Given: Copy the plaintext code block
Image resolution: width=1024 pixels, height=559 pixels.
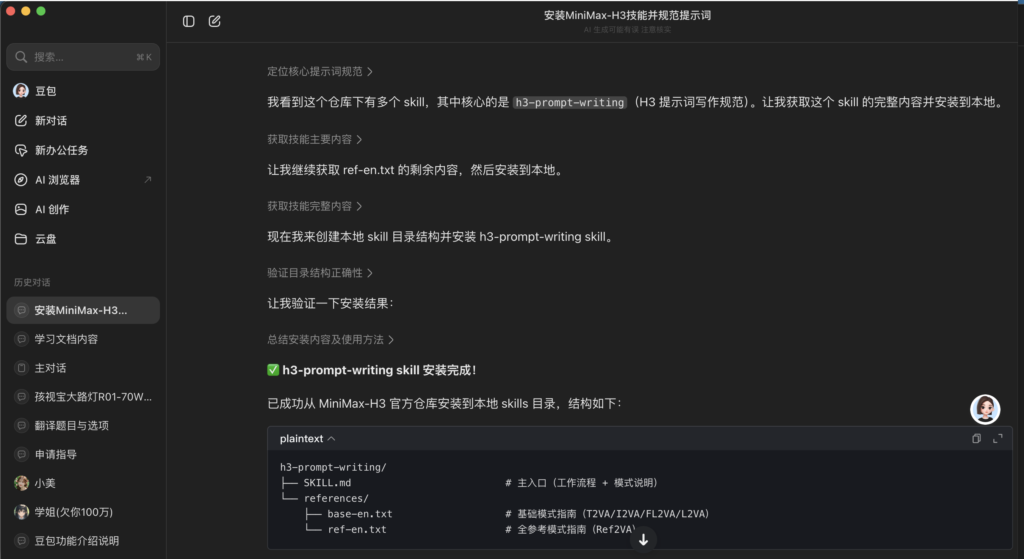Looking at the screenshot, I should tap(976, 439).
